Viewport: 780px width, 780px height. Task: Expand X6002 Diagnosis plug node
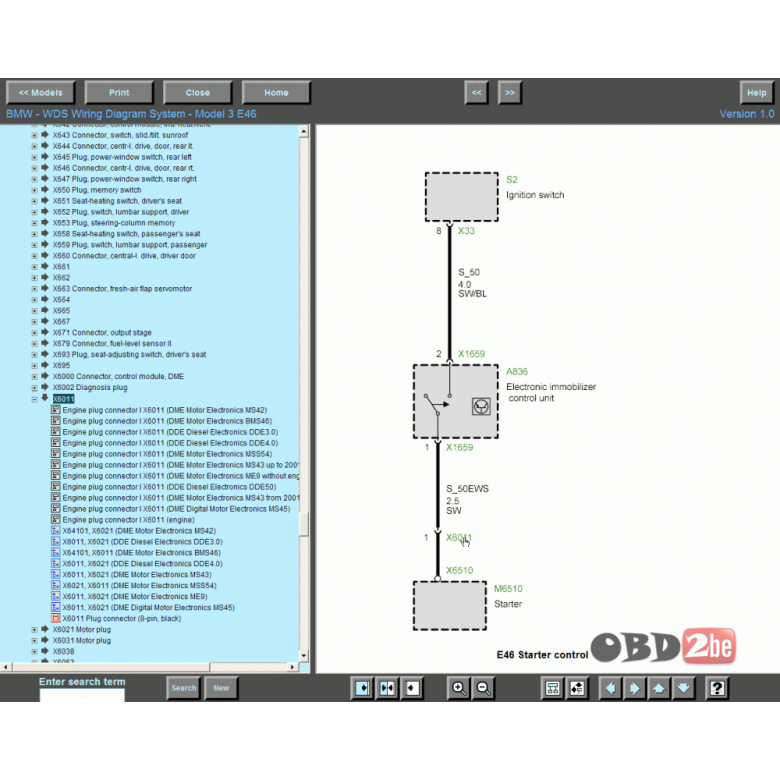pos(34,388)
